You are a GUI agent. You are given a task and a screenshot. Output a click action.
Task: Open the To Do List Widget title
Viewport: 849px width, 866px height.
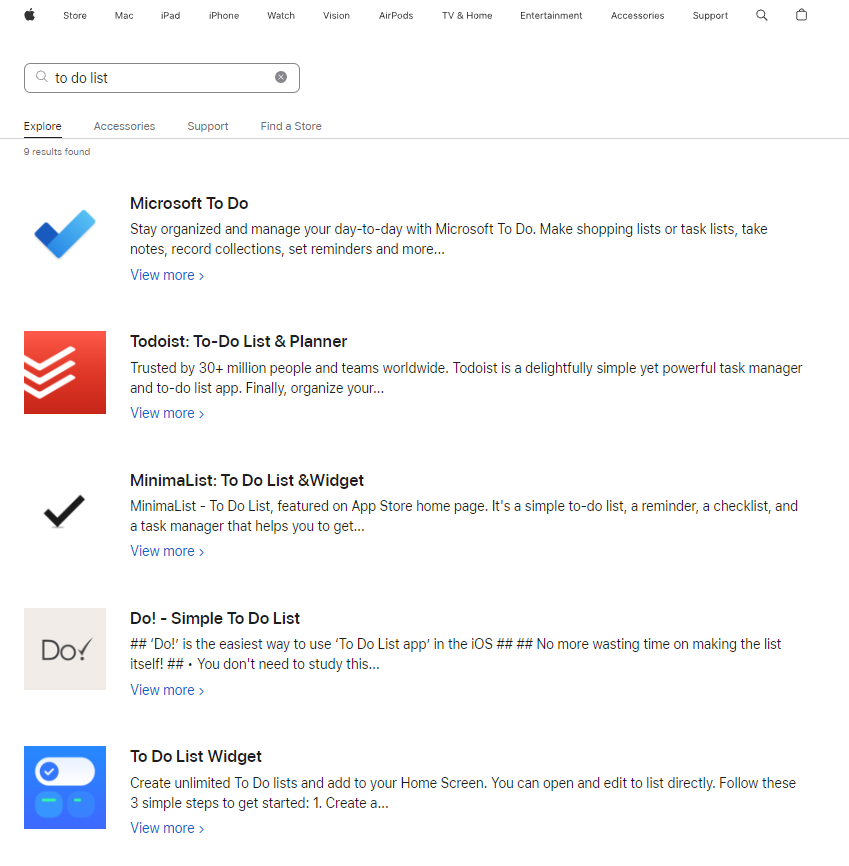[x=196, y=756]
